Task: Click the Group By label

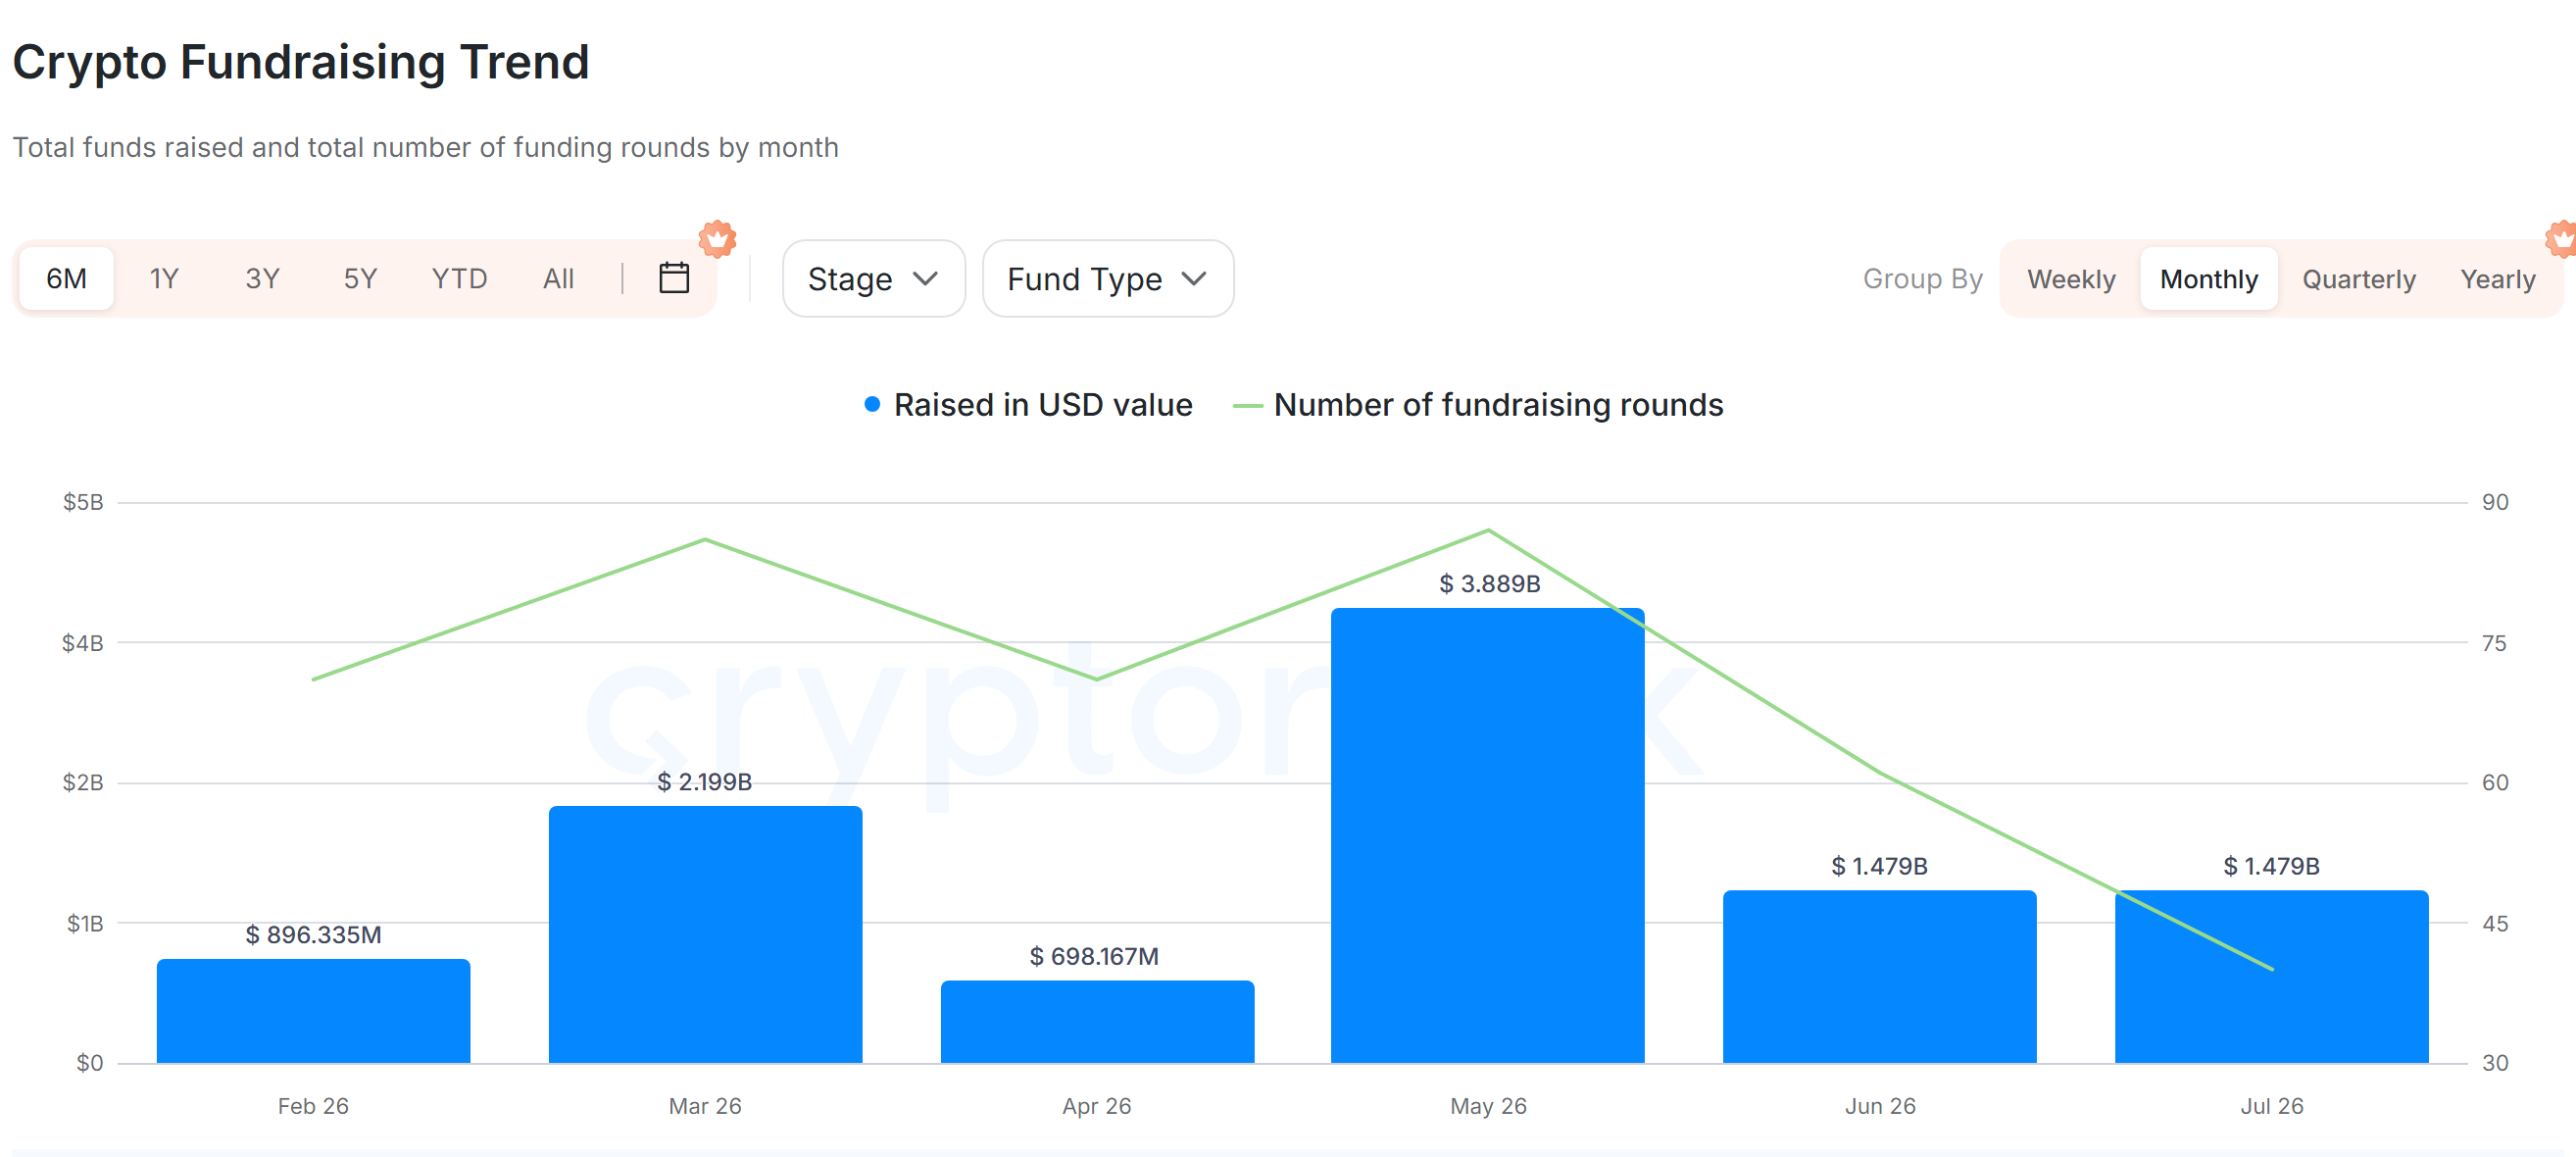Action: coord(1922,279)
